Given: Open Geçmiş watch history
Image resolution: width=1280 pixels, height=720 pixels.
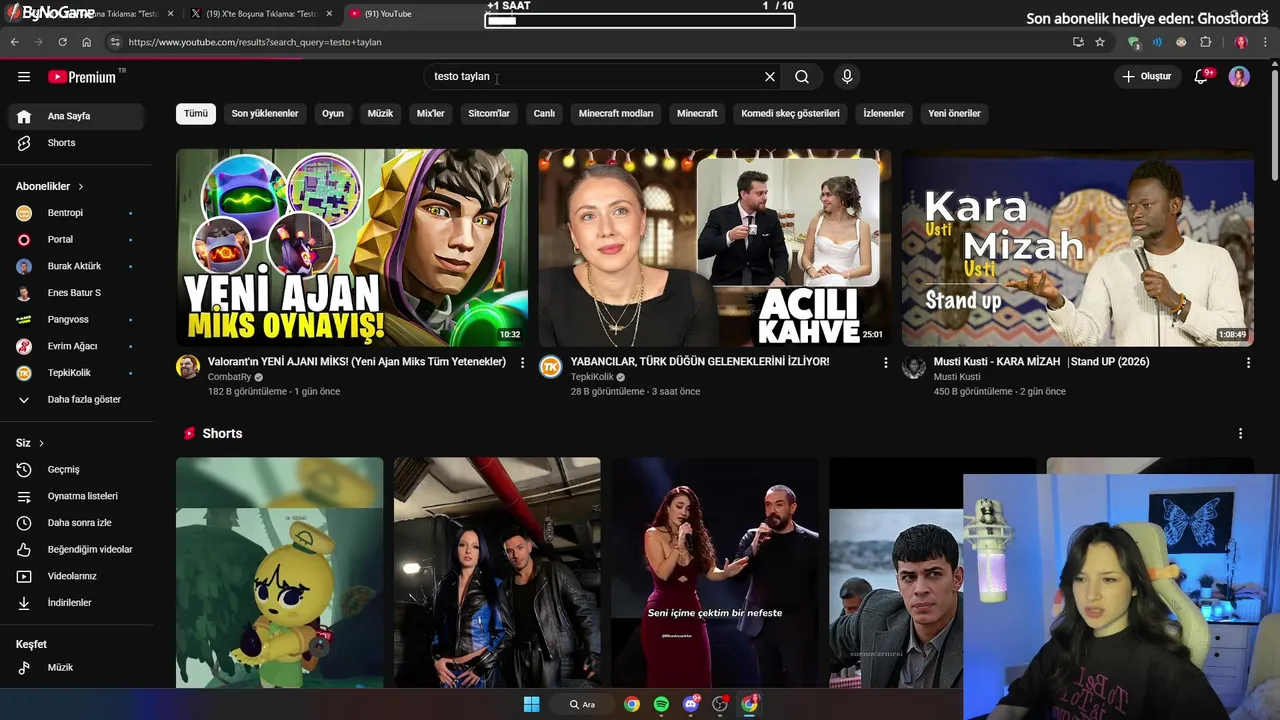Looking at the screenshot, I should coord(76,469).
